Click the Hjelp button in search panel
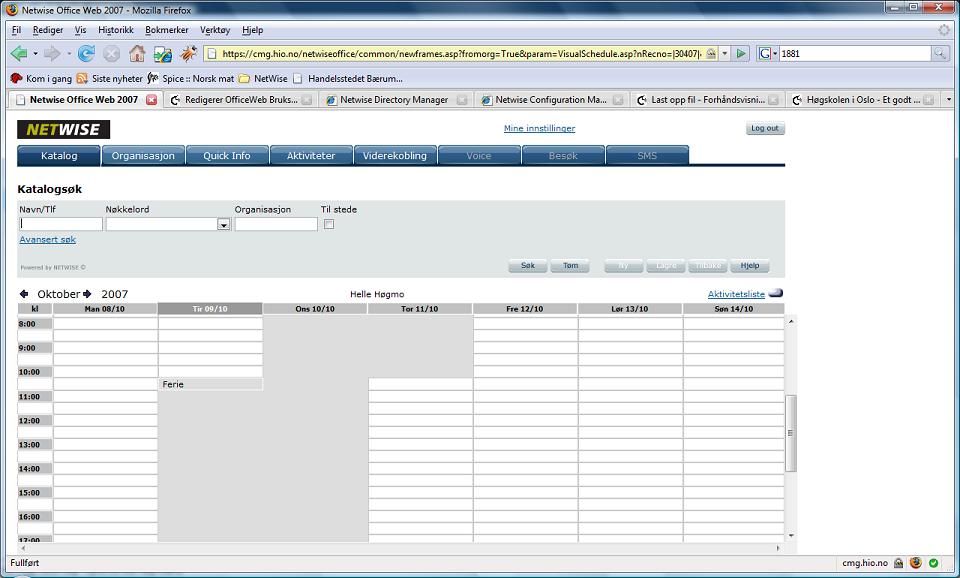Image resolution: width=960 pixels, height=578 pixels. [749, 266]
